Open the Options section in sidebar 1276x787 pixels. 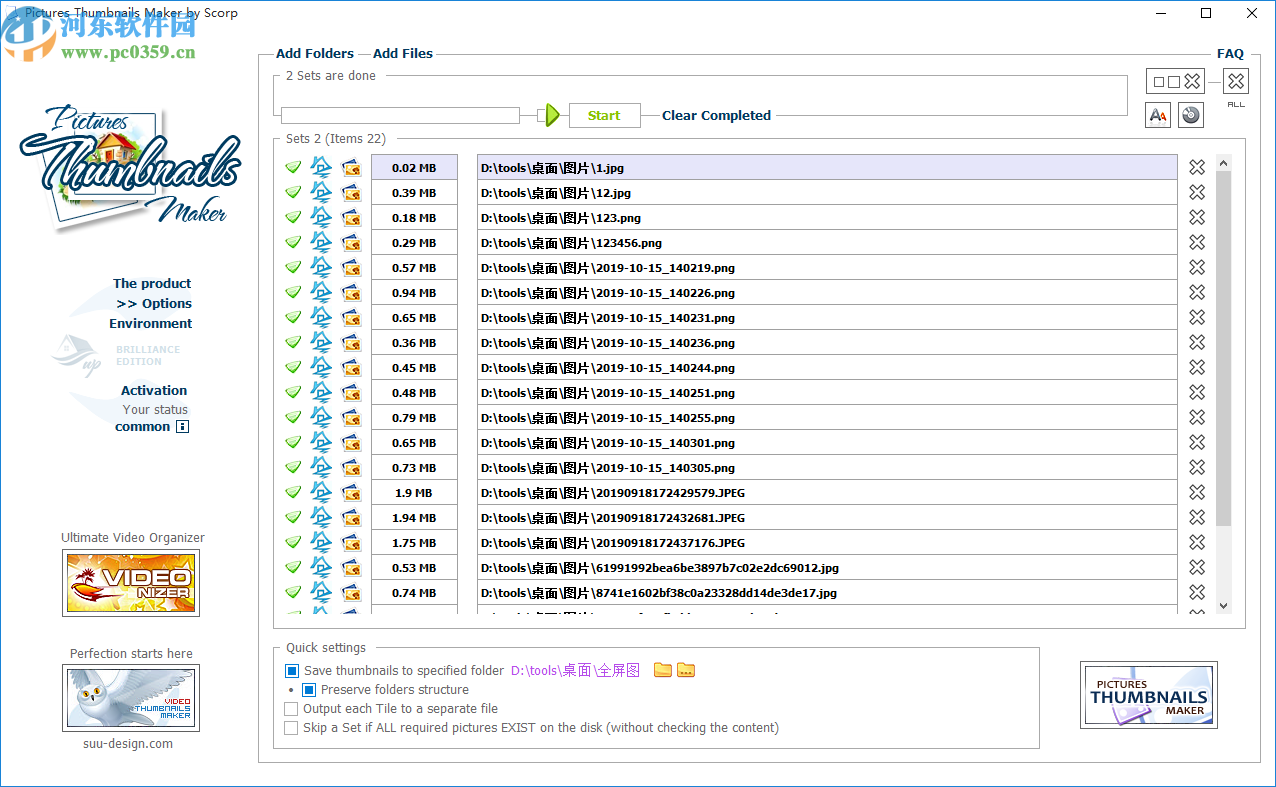coord(154,304)
